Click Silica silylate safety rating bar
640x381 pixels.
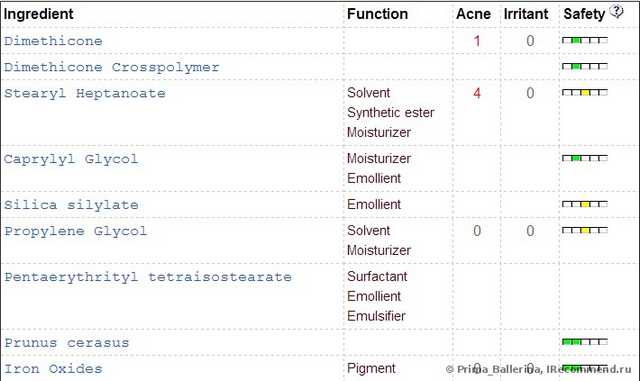585,204
